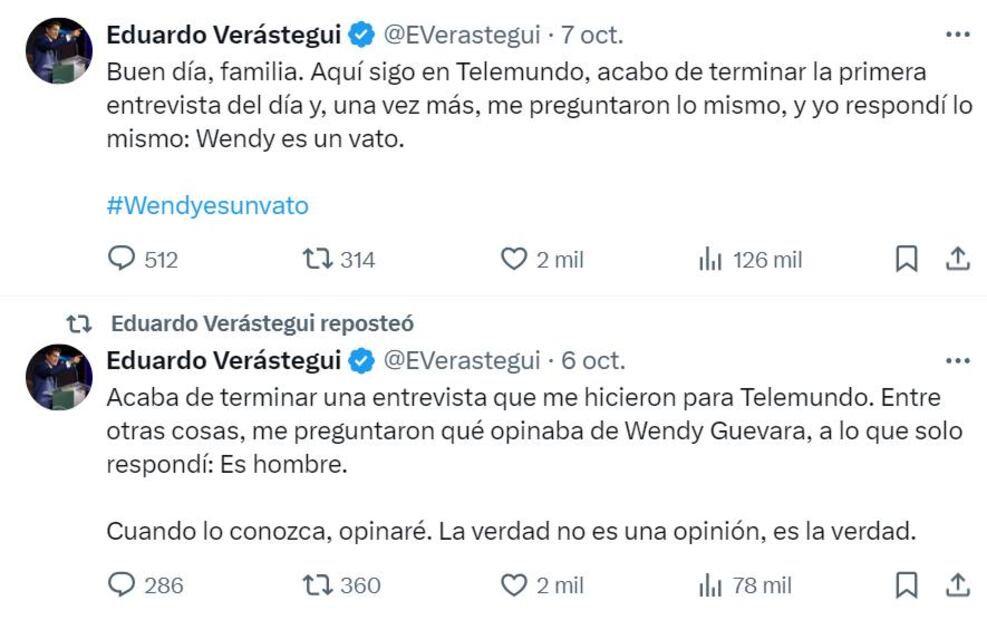View analytics showing 78 mil views
Image resolution: width=987 pixels, height=620 pixels.
[710, 584]
